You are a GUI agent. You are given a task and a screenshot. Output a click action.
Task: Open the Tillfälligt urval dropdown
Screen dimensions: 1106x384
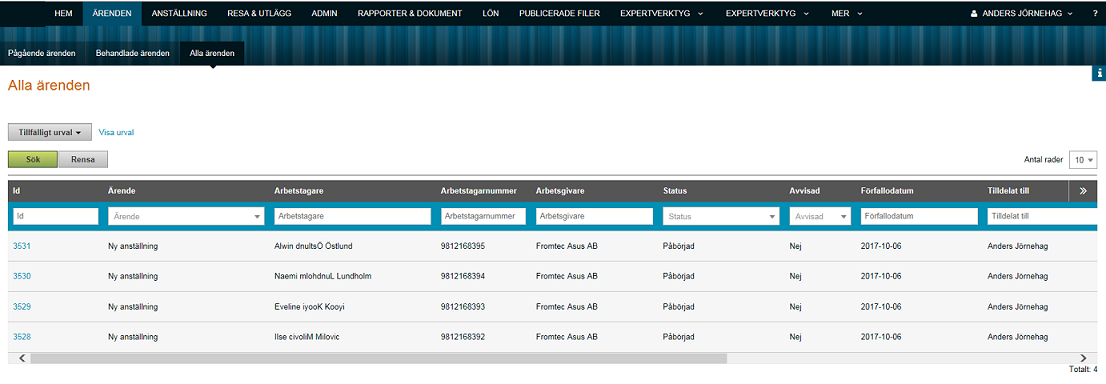pos(49,132)
